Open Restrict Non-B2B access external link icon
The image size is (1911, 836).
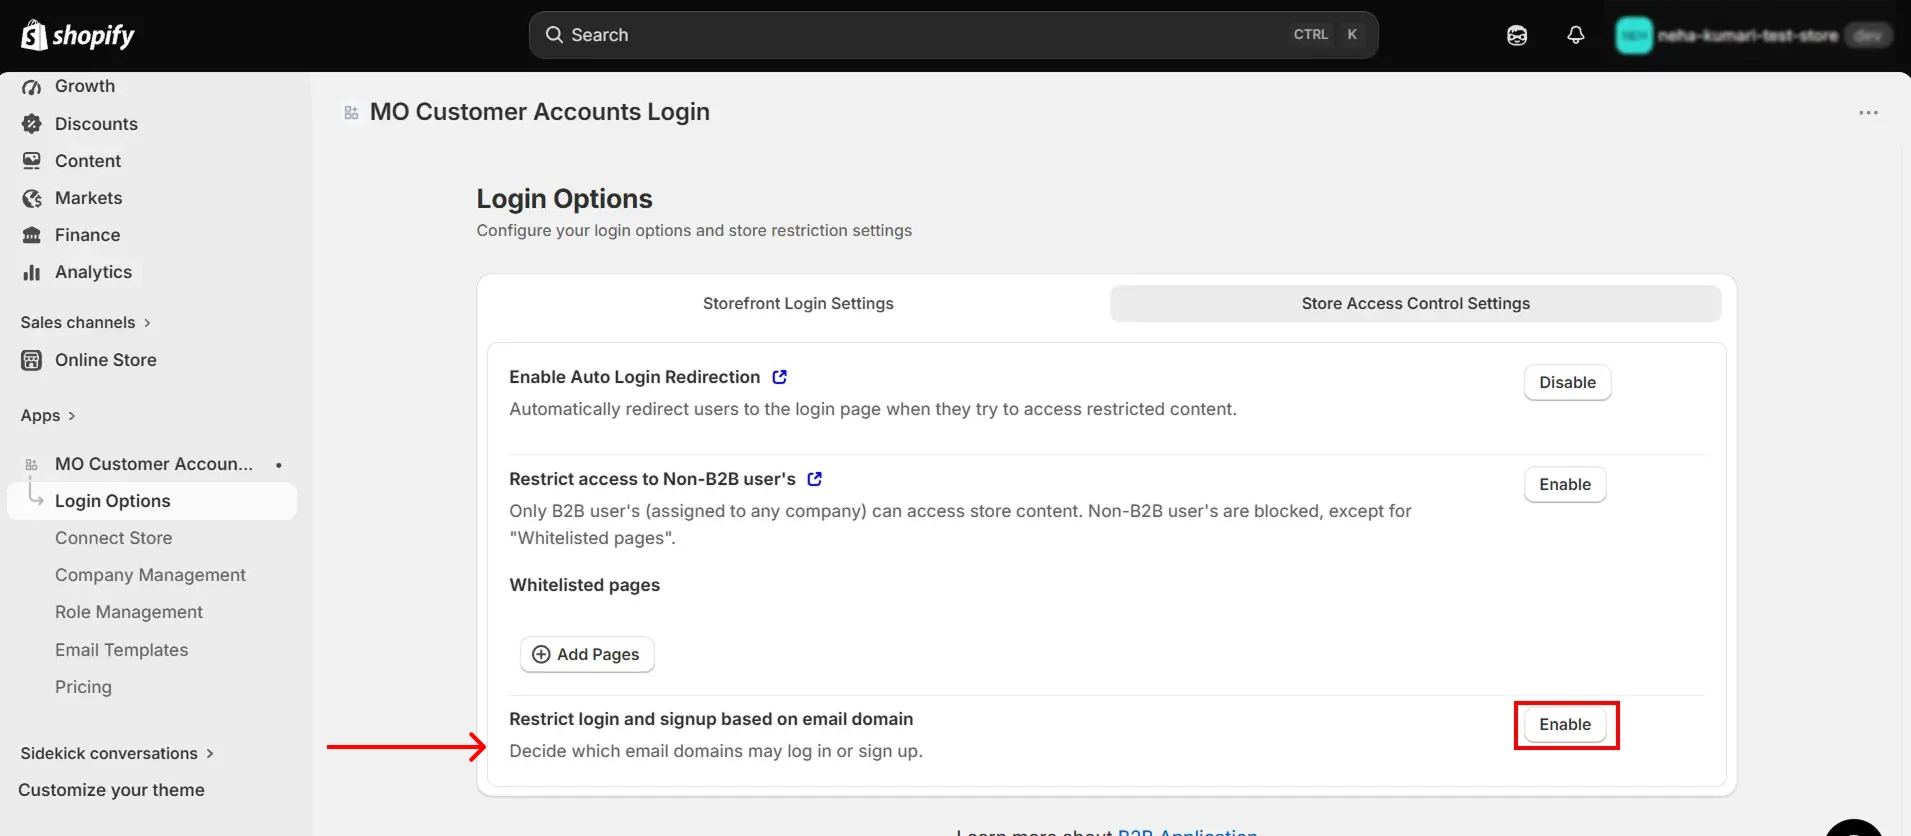click(x=815, y=479)
